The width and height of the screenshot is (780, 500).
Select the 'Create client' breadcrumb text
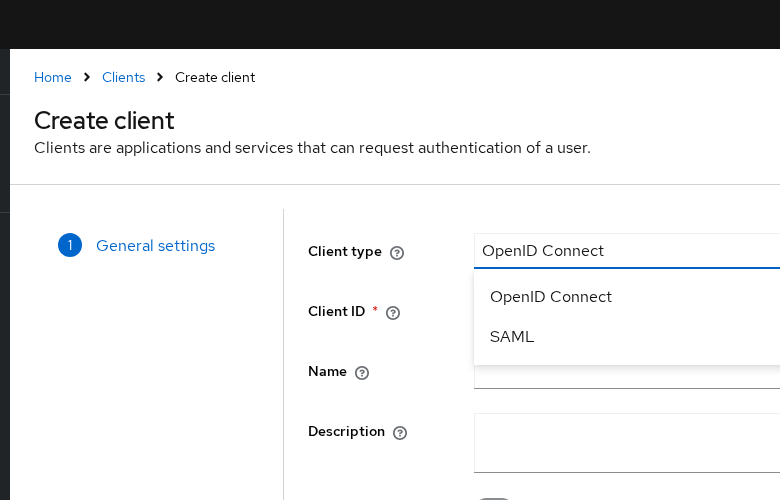coord(215,77)
